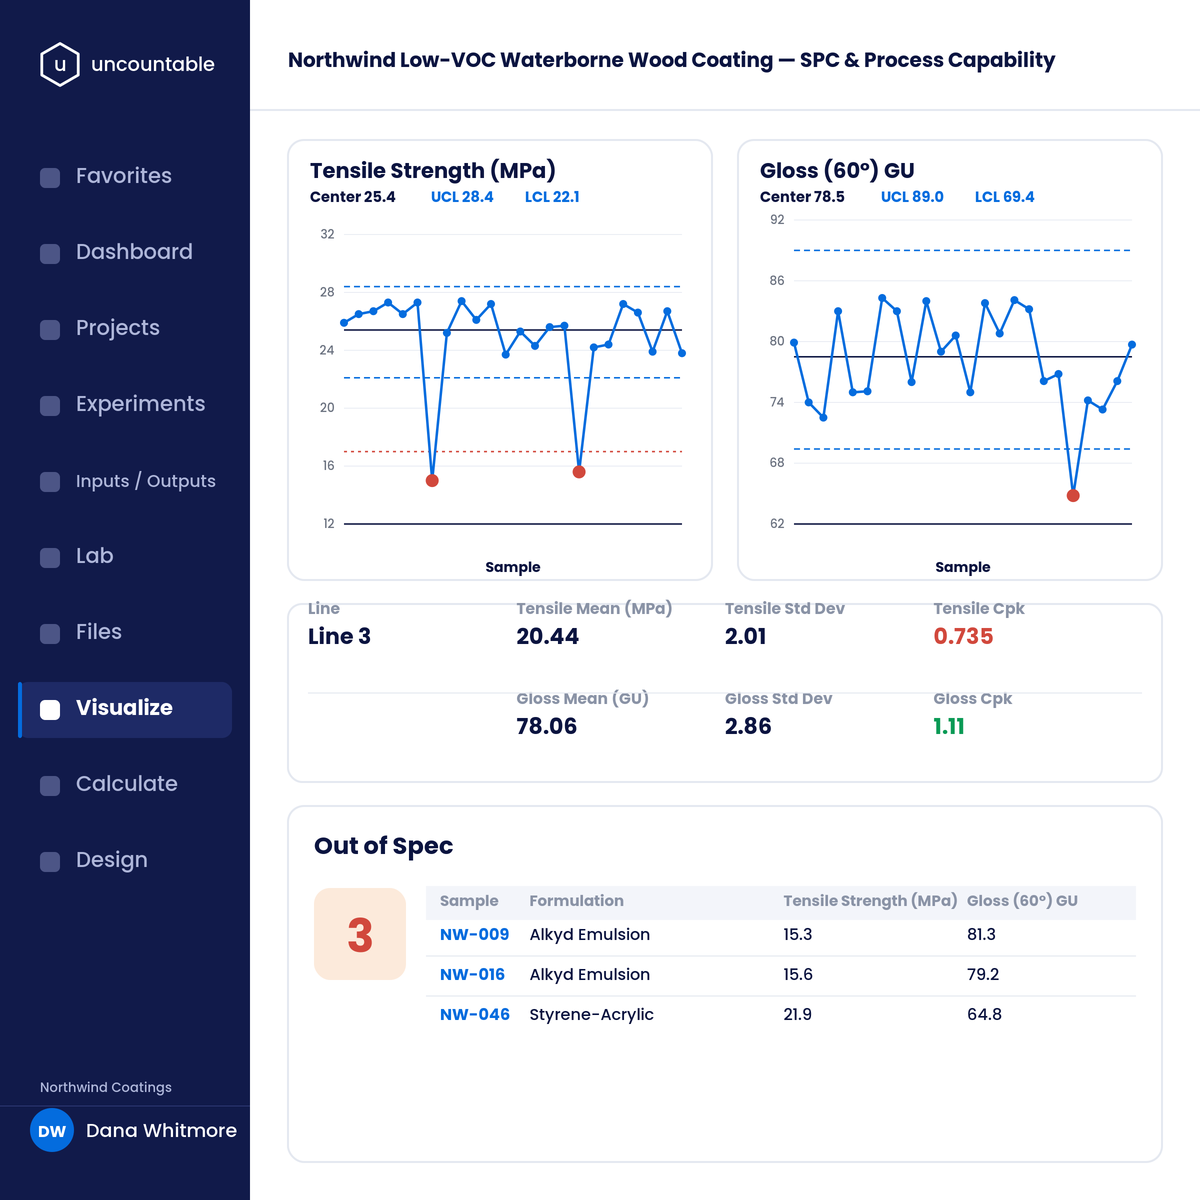
Task: Click the Line 3 value
Action: [339, 637]
